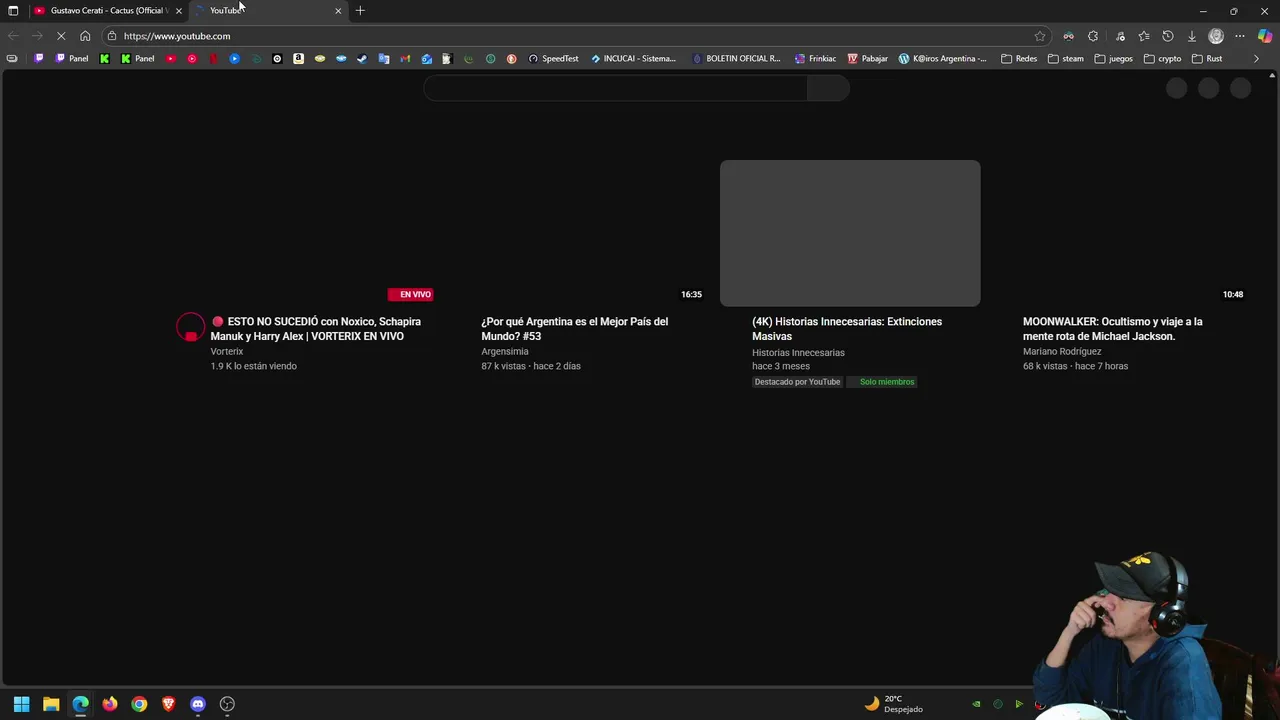The image size is (1280, 720).
Task: Open the second Kick Panel bookmark
Action: tap(137, 58)
